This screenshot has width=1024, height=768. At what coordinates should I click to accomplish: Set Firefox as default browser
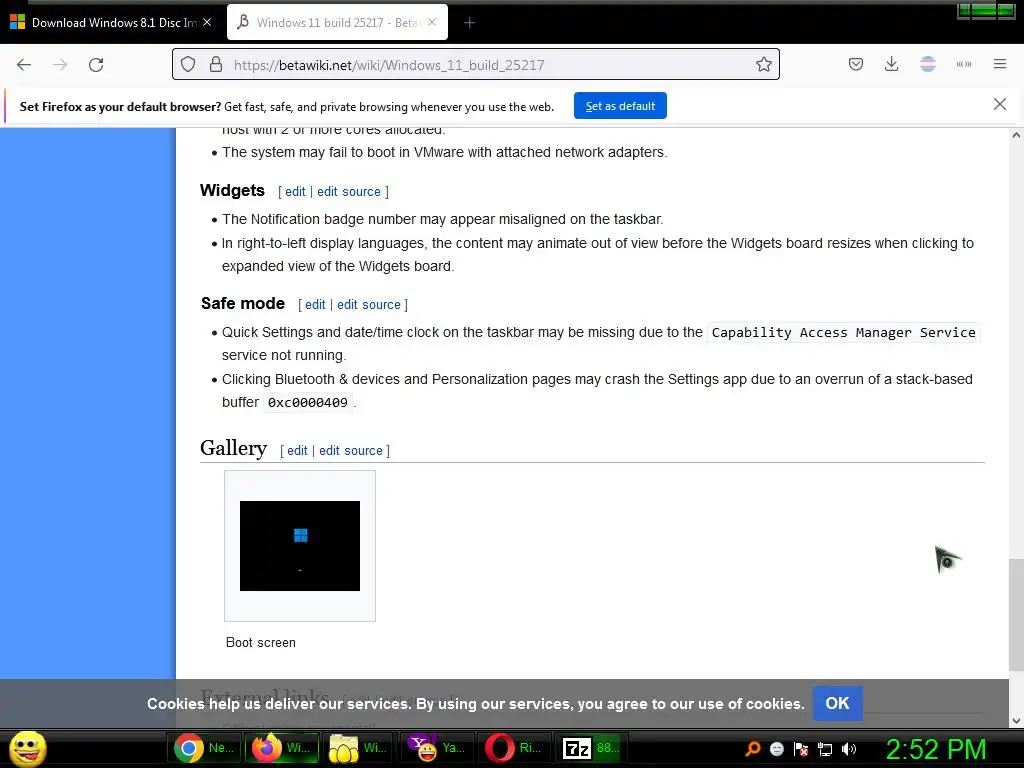(x=620, y=106)
